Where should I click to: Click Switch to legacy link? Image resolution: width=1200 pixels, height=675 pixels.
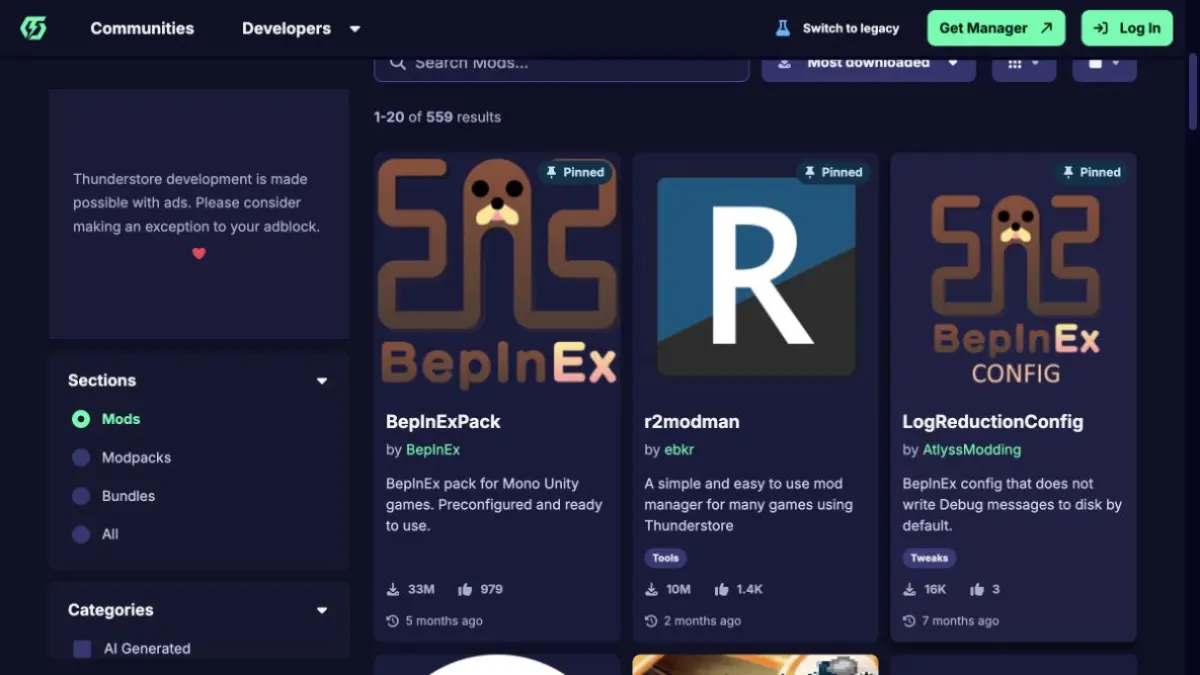tap(850, 28)
